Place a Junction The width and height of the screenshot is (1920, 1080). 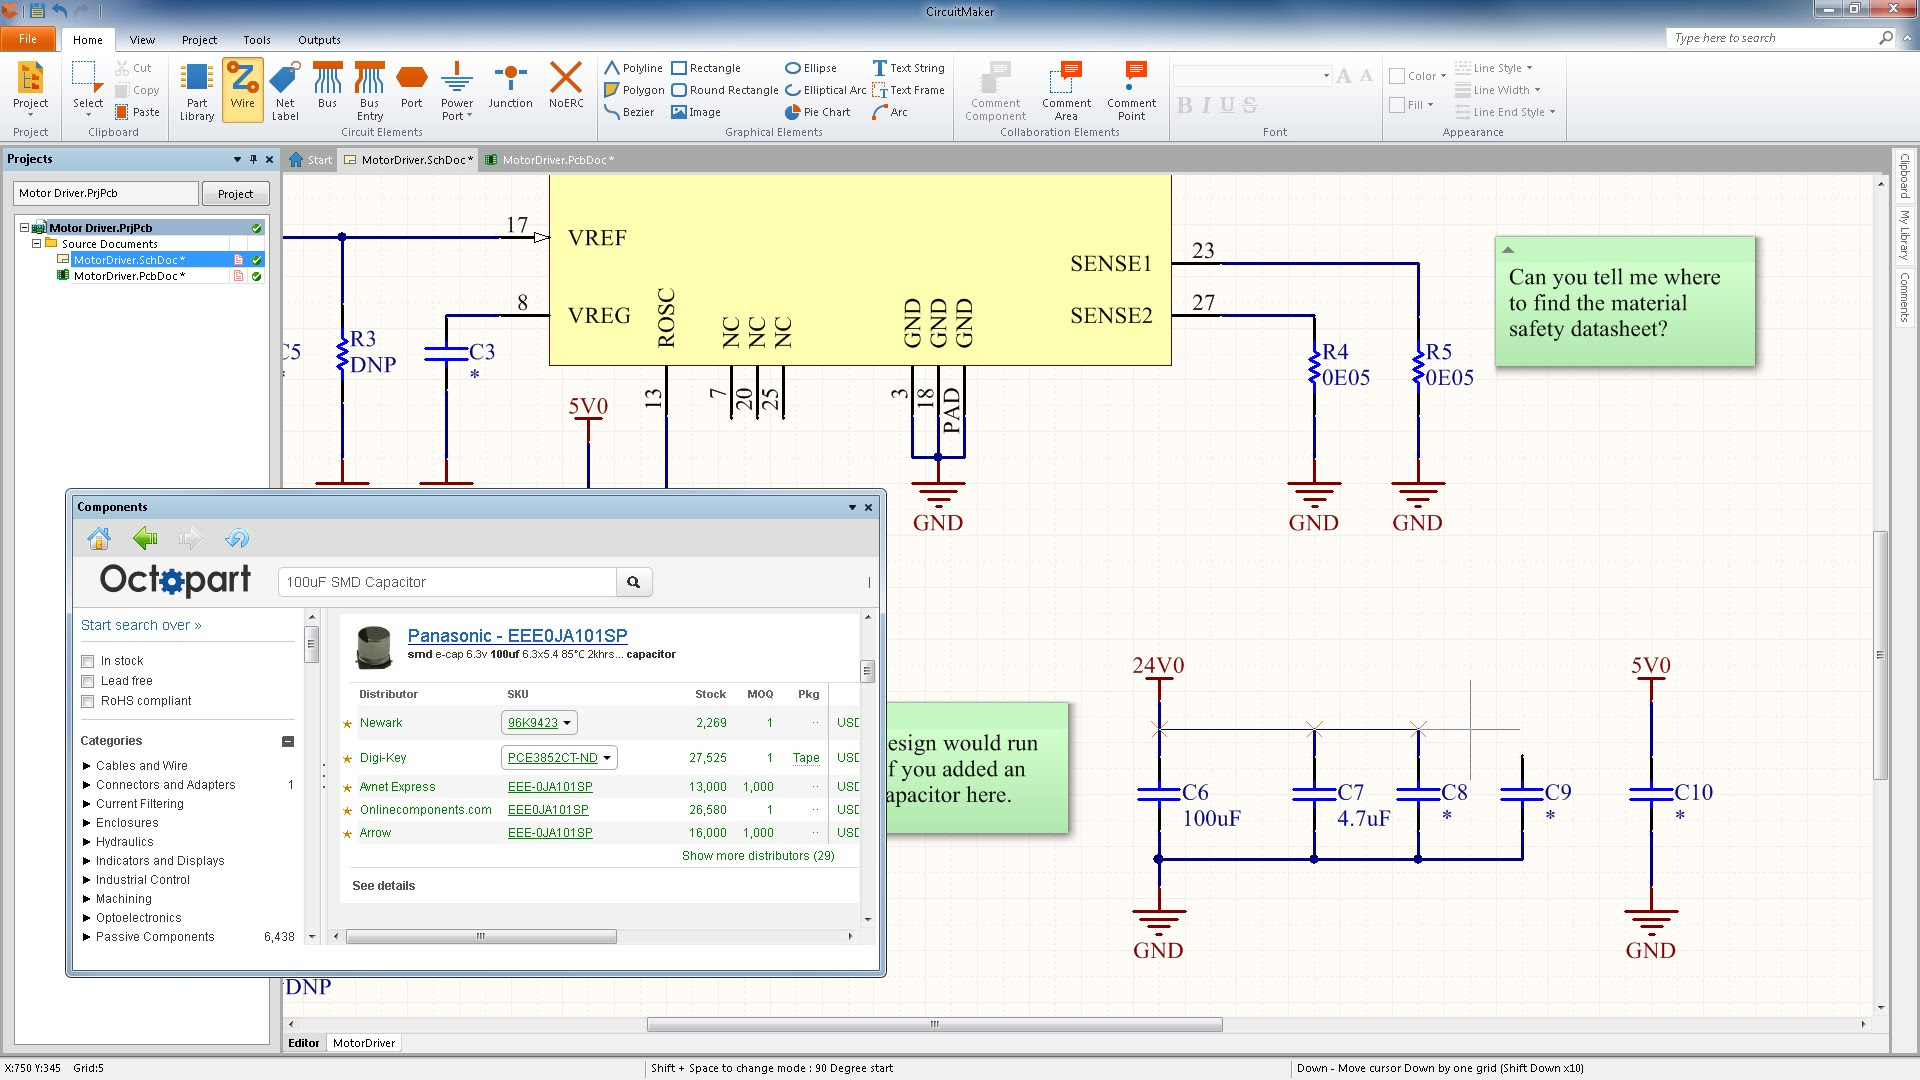coord(510,86)
